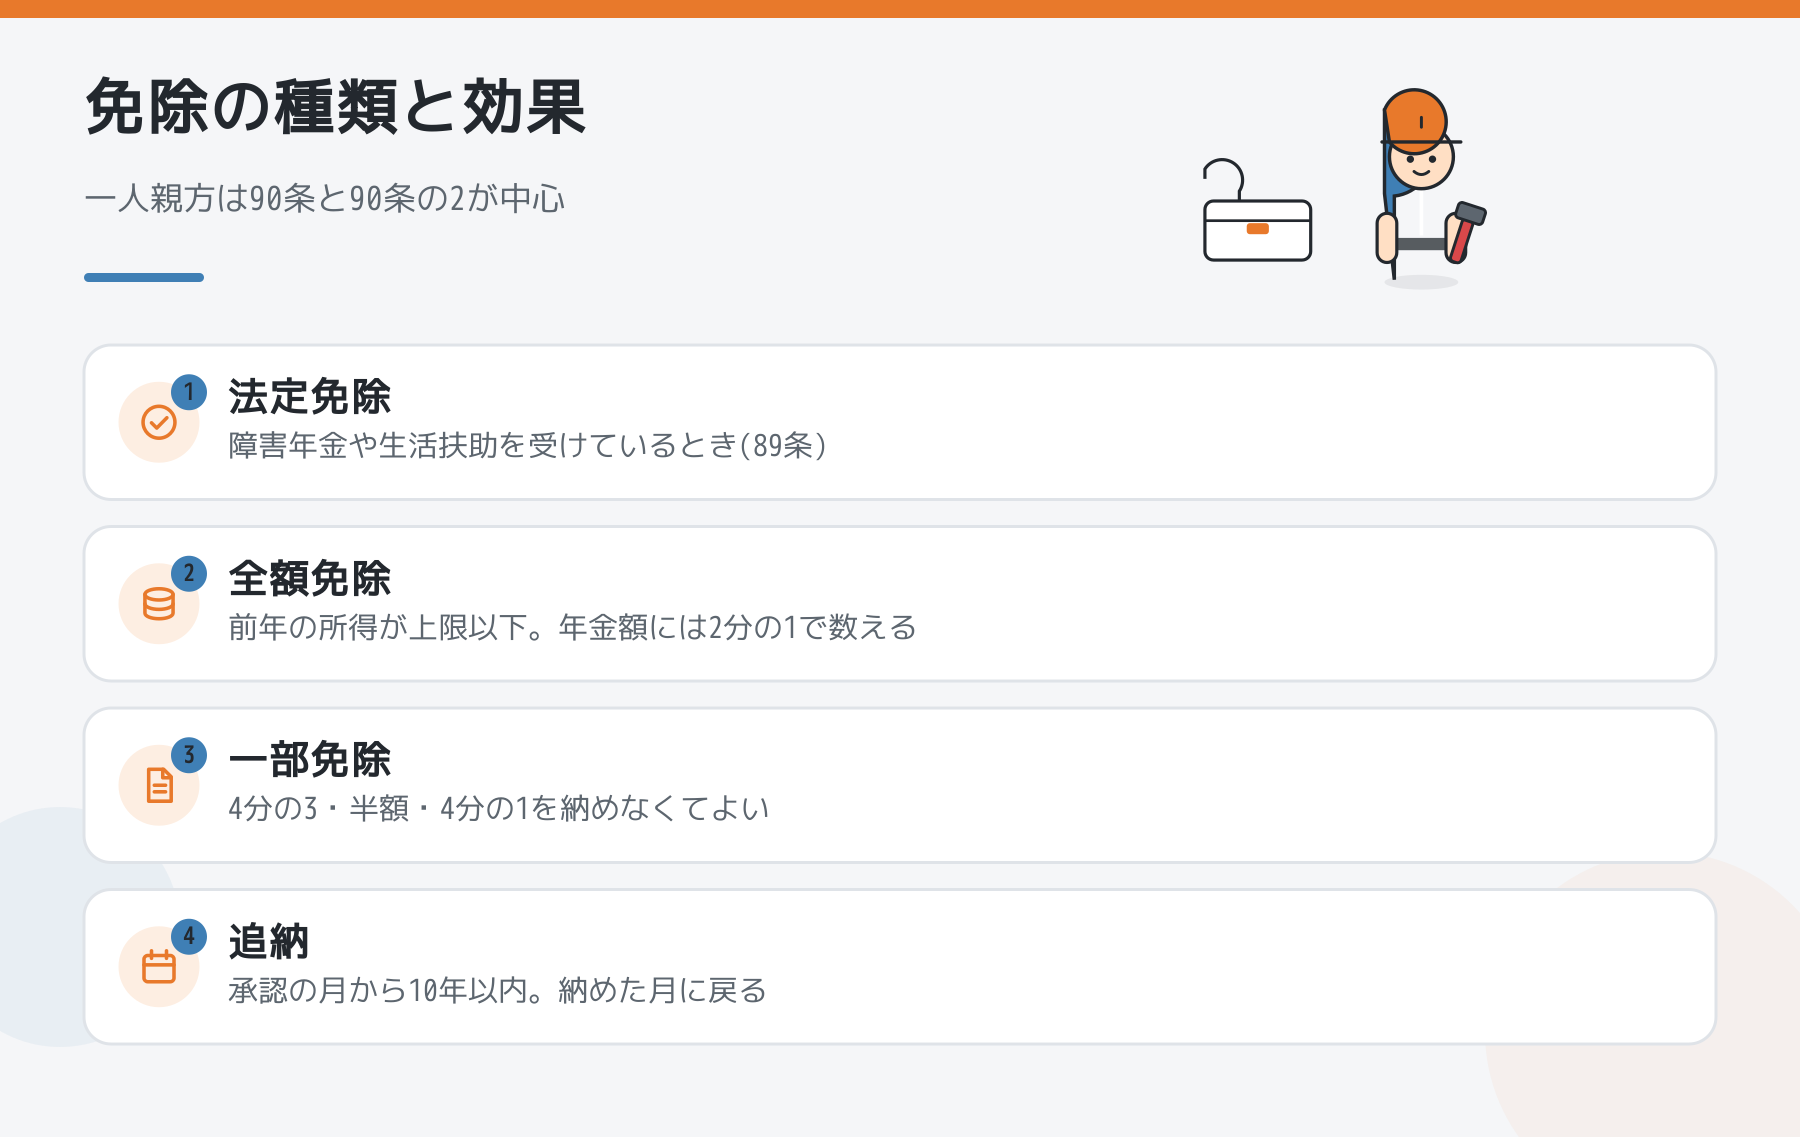This screenshot has height=1137, width=1800.
Task: Click the worker with hammer illustration
Action: 1430,187
